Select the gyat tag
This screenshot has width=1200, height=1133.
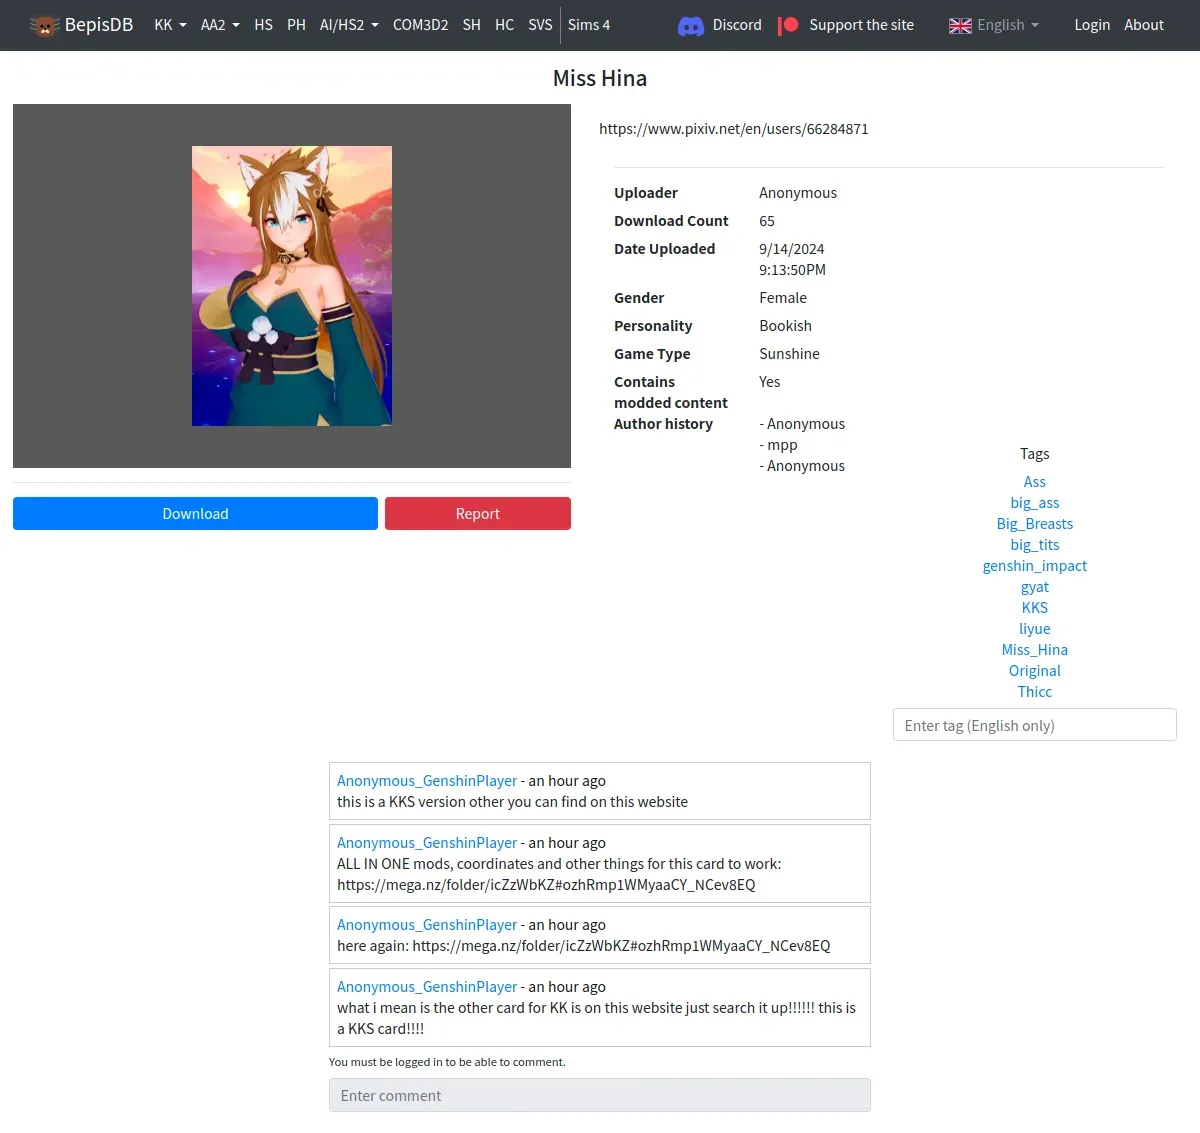(1035, 587)
